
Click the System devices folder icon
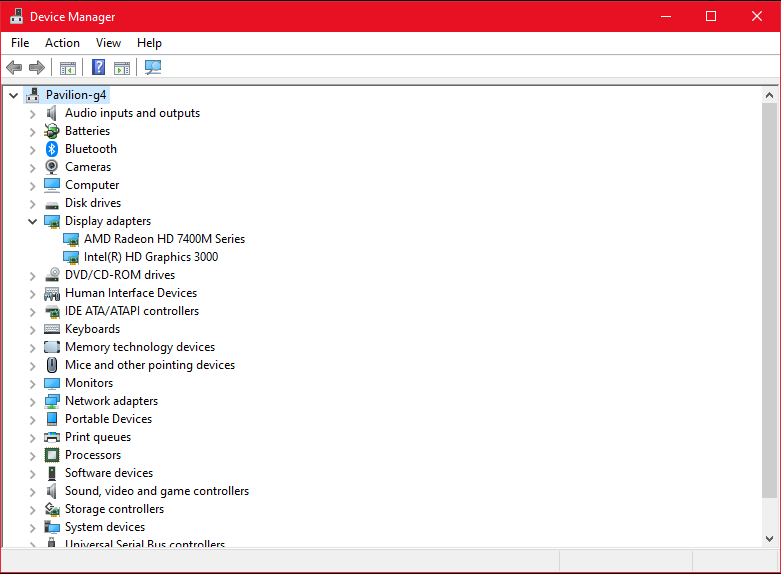(x=52, y=527)
